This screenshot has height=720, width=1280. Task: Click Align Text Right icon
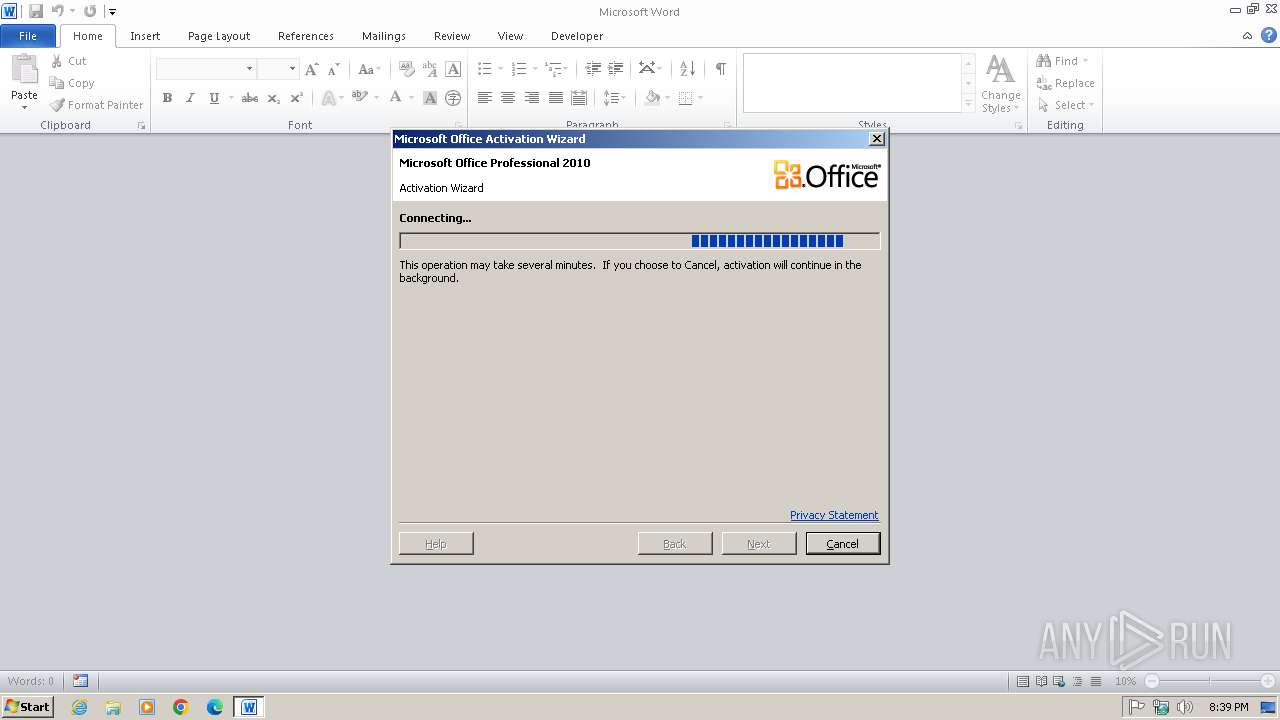[532, 98]
